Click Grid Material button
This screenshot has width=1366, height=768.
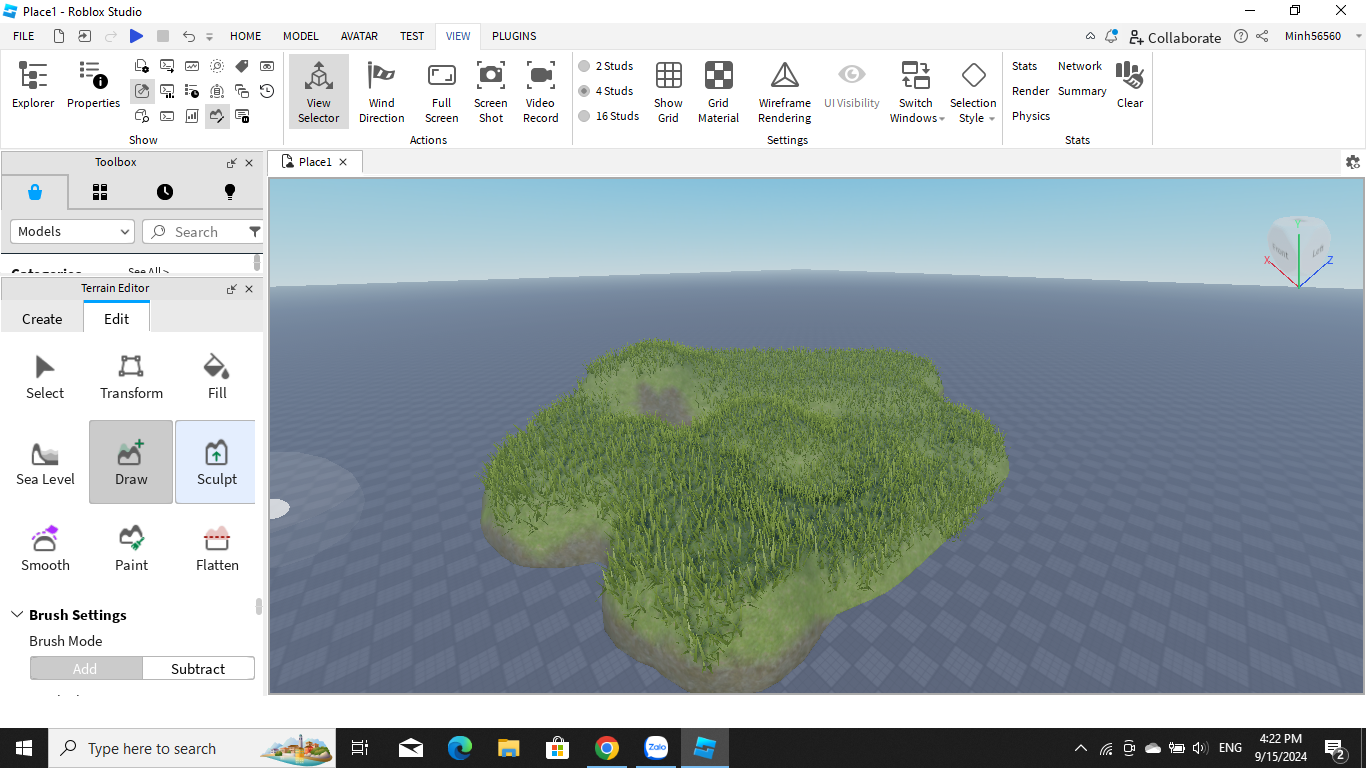point(718,91)
